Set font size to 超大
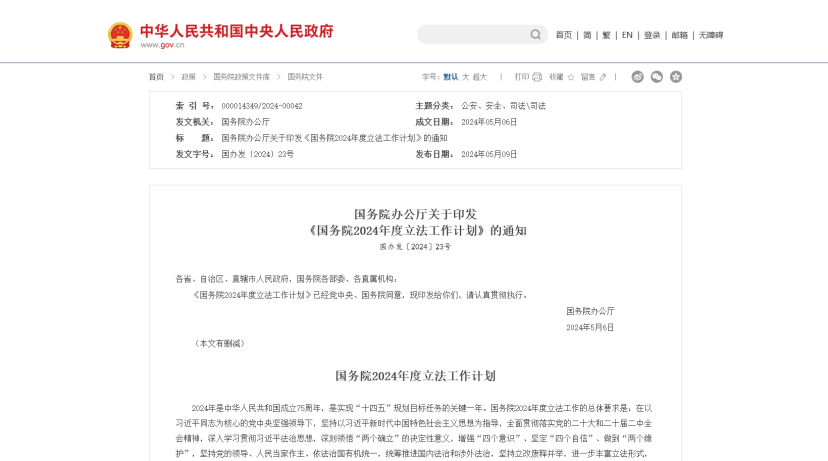 click(479, 77)
